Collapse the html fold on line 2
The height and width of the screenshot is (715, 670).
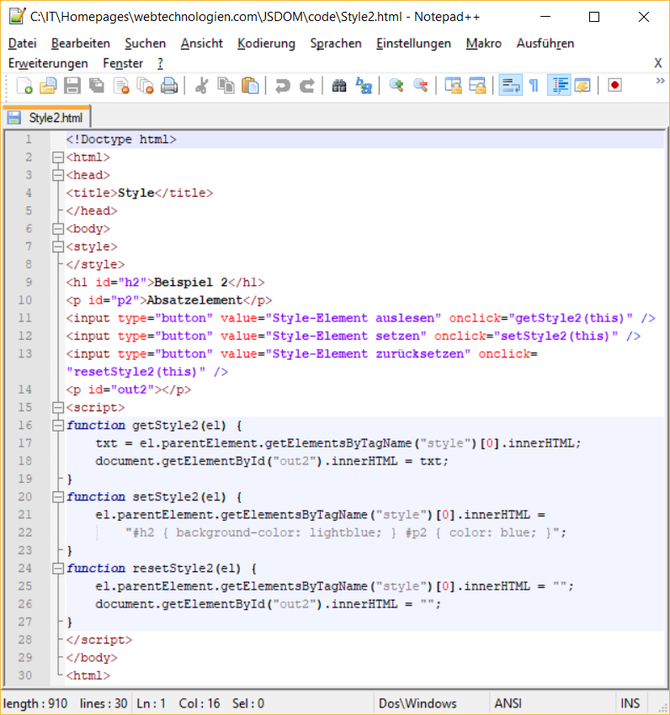point(57,157)
